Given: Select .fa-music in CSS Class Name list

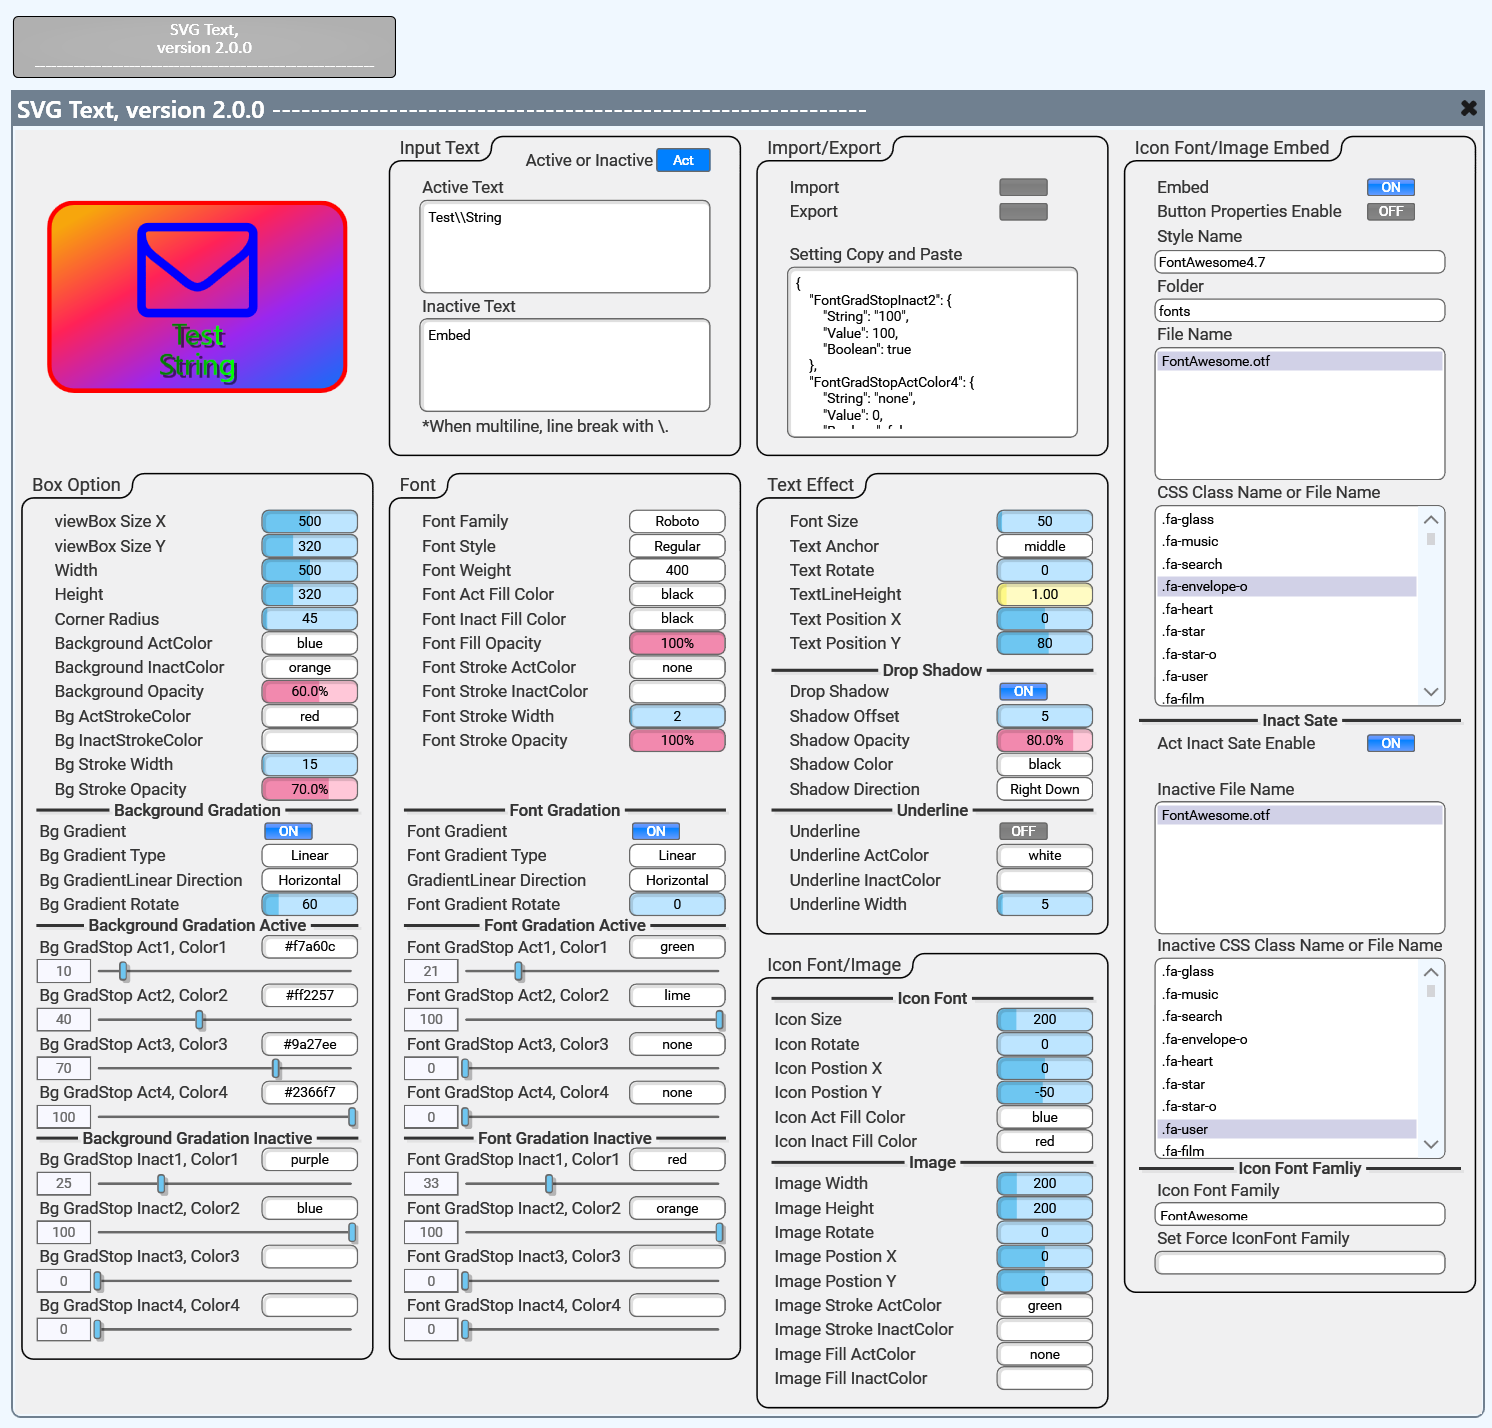Looking at the screenshot, I should [1287, 541].
